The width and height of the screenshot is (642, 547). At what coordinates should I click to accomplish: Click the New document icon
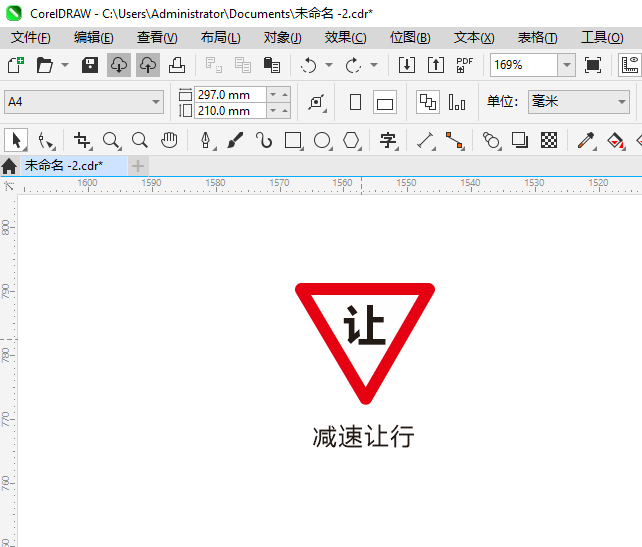coord(16,65)
